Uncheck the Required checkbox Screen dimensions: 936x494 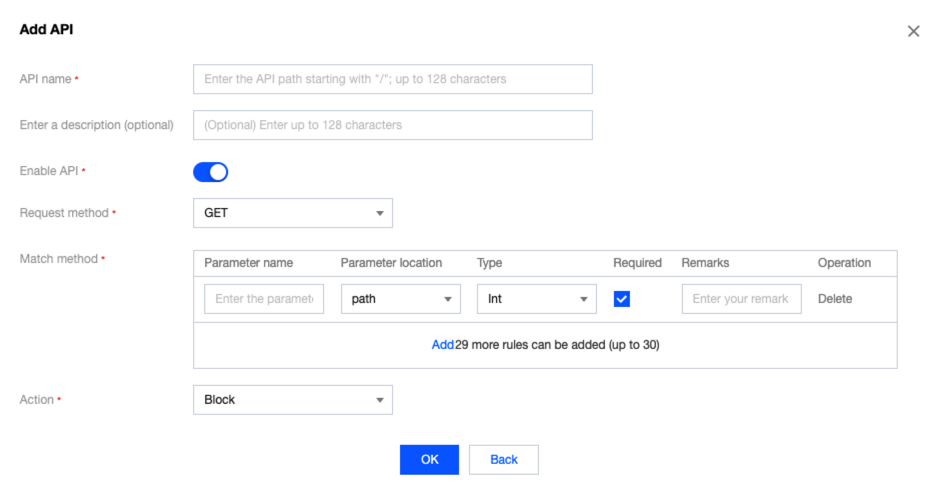622,299
